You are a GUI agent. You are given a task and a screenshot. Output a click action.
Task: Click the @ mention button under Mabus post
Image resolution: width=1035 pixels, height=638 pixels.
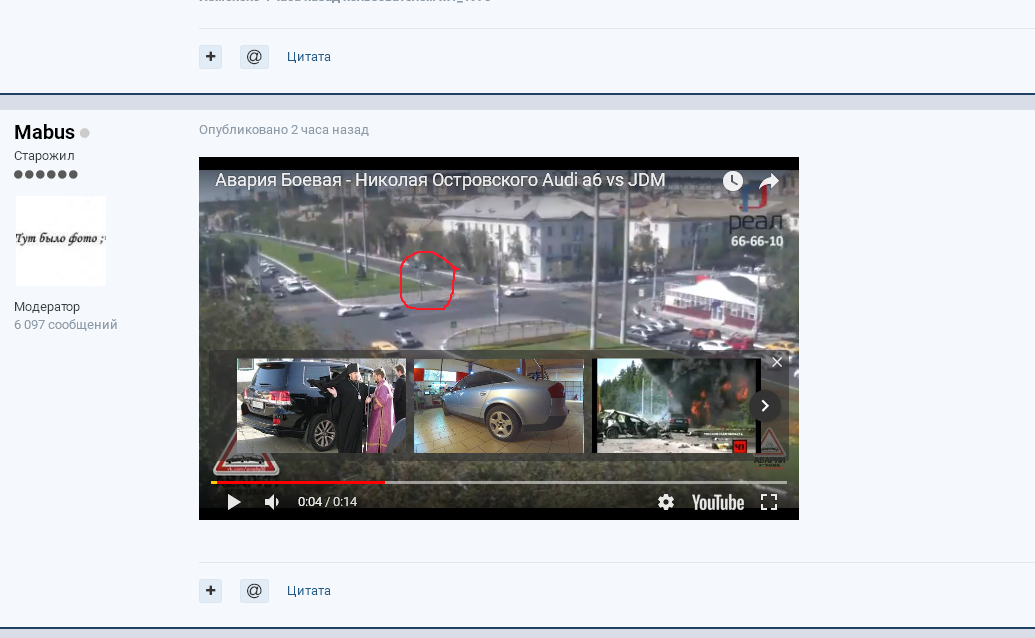pos(254,590)
